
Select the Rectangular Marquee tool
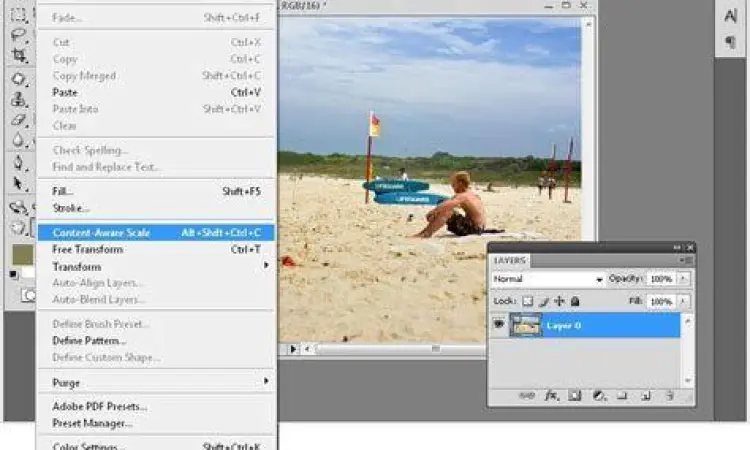click(19, 15)
